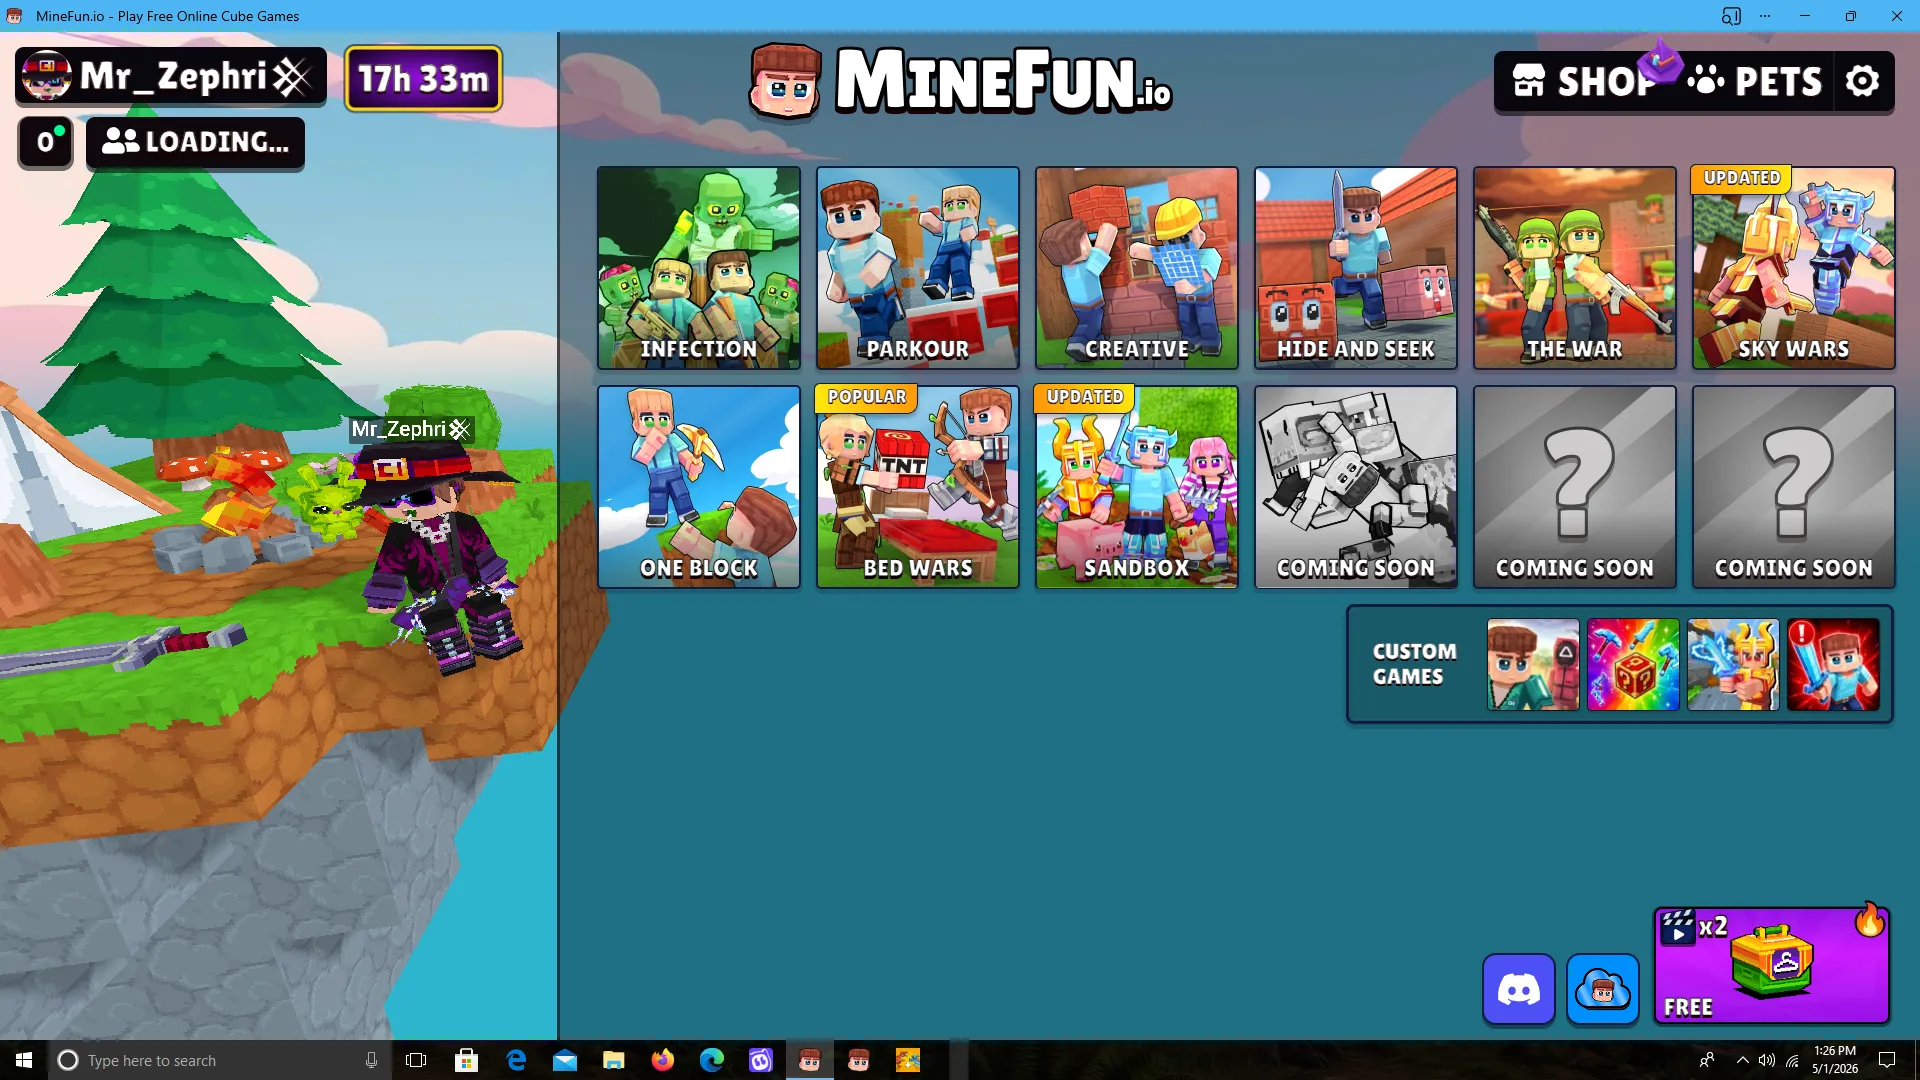
Task: Select The War game mode
Action: tap(1575, 268)
